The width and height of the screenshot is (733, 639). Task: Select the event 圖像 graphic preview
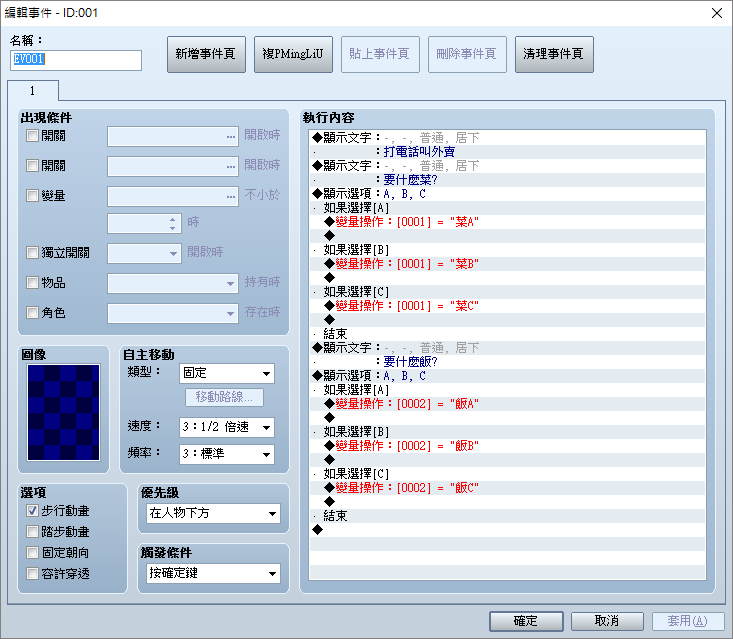click(64, 413)
